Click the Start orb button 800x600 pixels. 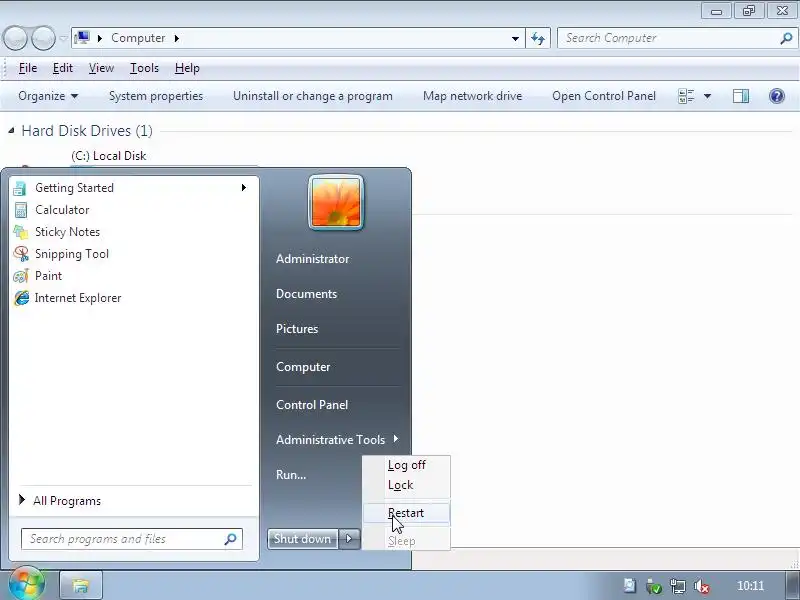pyautogui.click(x=26, y=584)
